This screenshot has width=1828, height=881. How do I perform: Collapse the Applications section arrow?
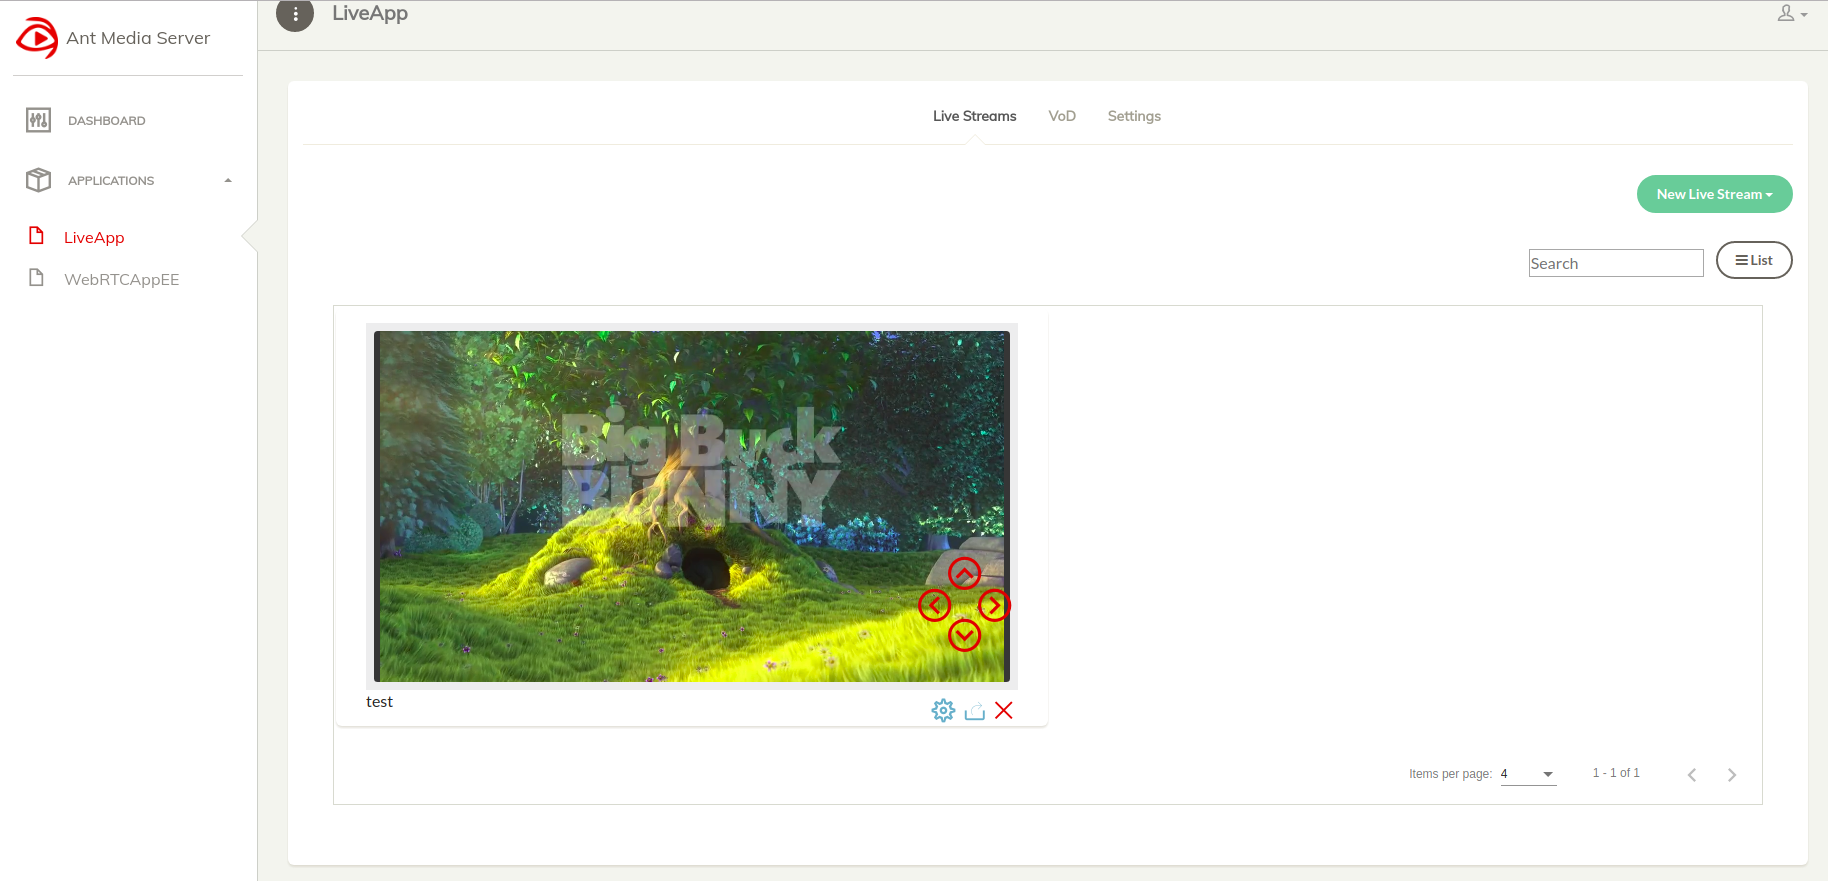point(228,181)
